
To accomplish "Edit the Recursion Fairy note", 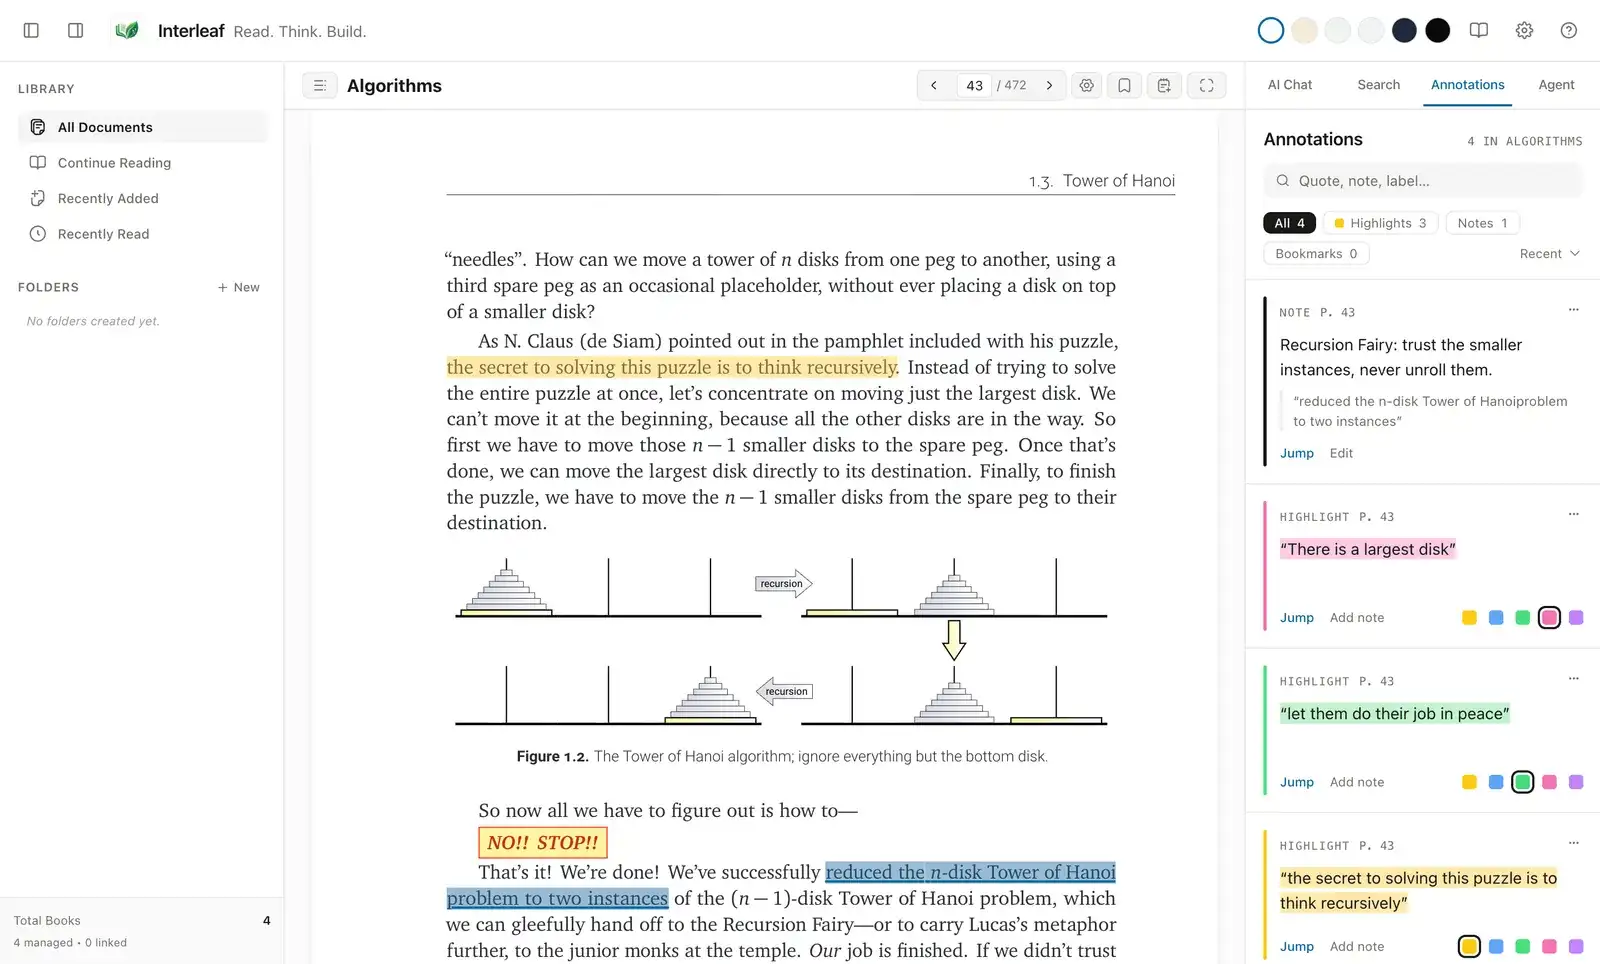I will point(1341,453).
